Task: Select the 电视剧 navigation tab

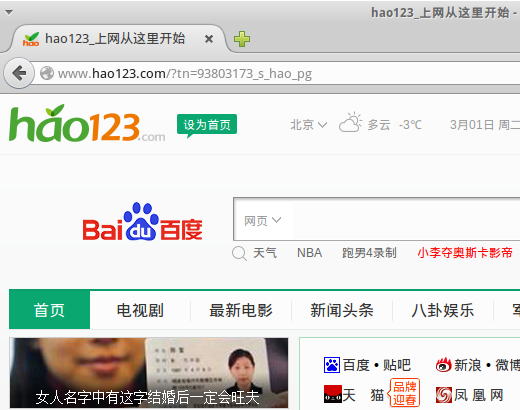Action: click(x=140, y=310)
